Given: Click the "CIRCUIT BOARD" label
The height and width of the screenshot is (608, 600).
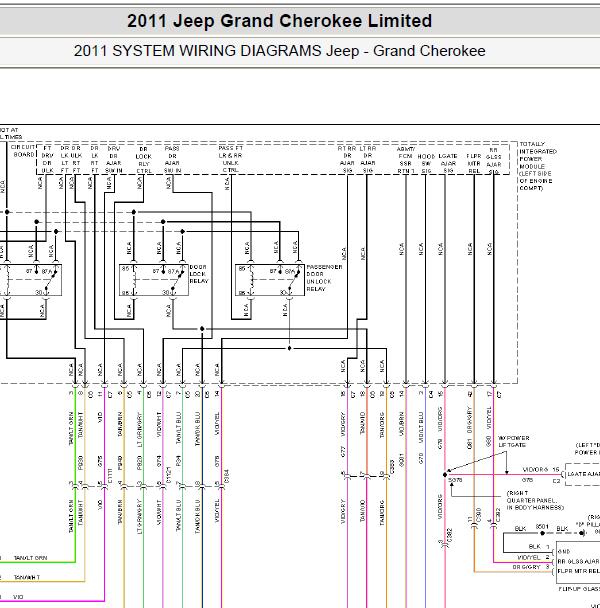Looking at the screenshot, I should pyautogui.click(x=23, y=151).
